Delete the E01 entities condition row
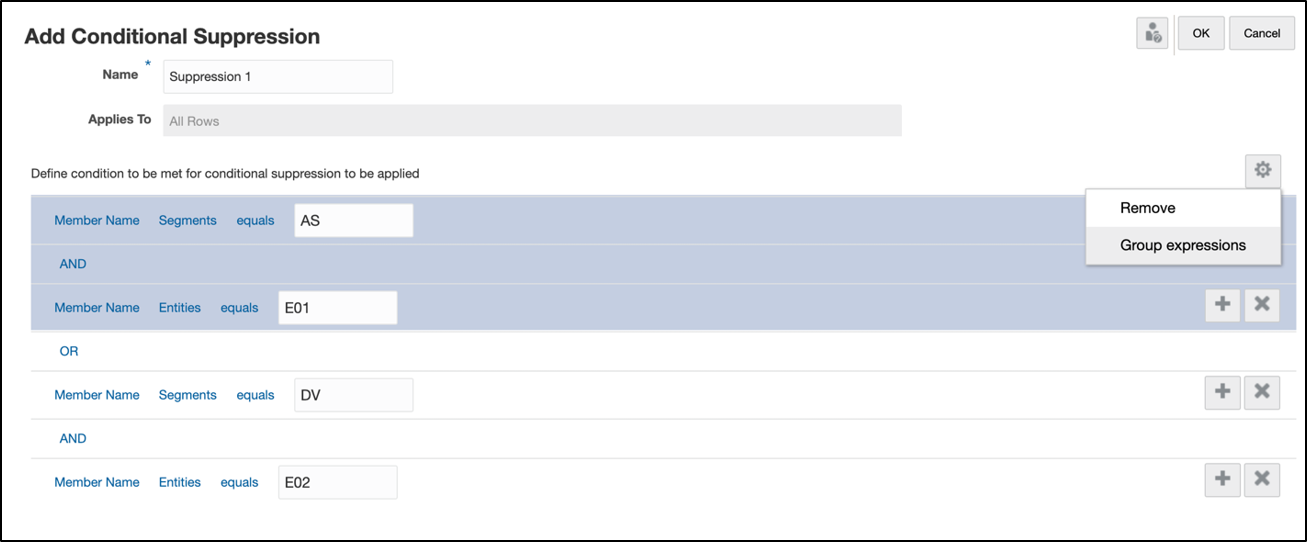 [x=1261, y=305]
